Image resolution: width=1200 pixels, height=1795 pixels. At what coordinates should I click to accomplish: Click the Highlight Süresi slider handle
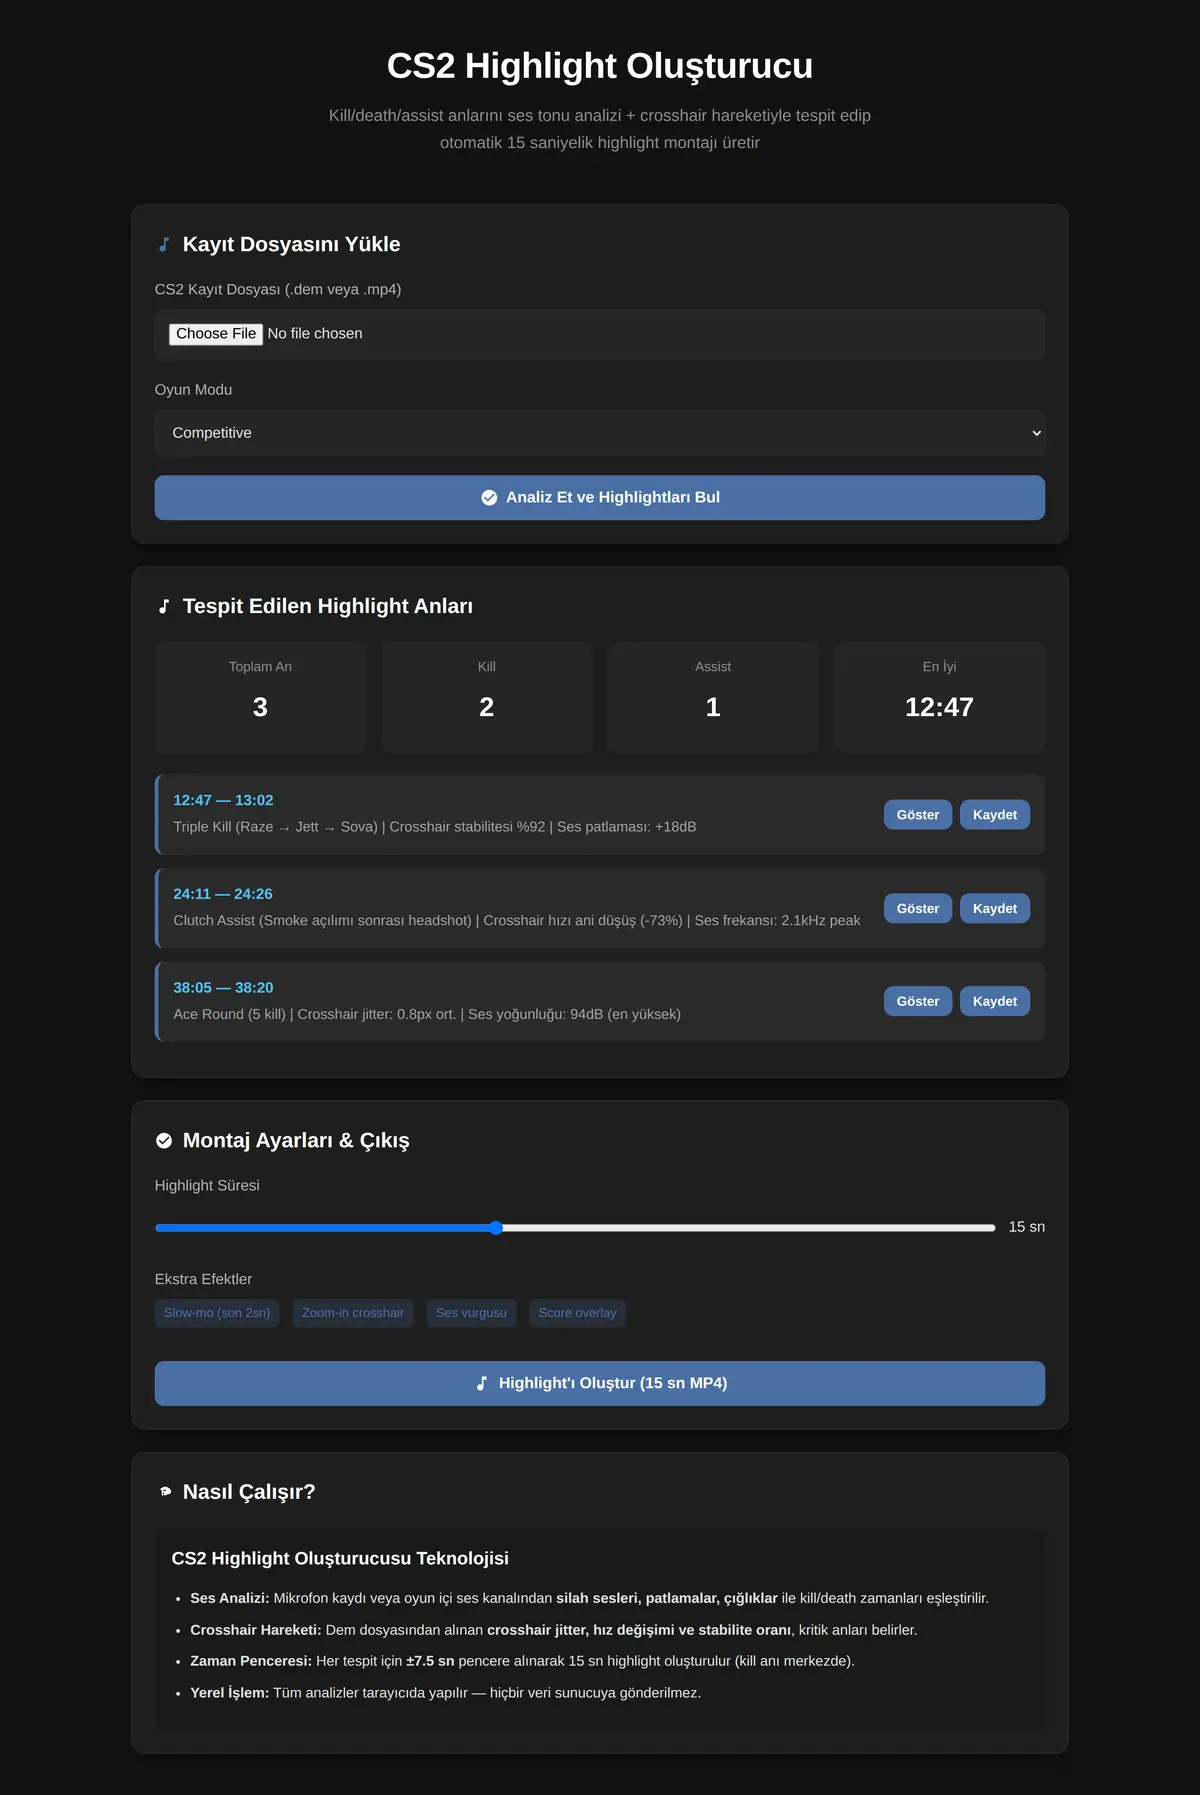tap(496, 1228)
